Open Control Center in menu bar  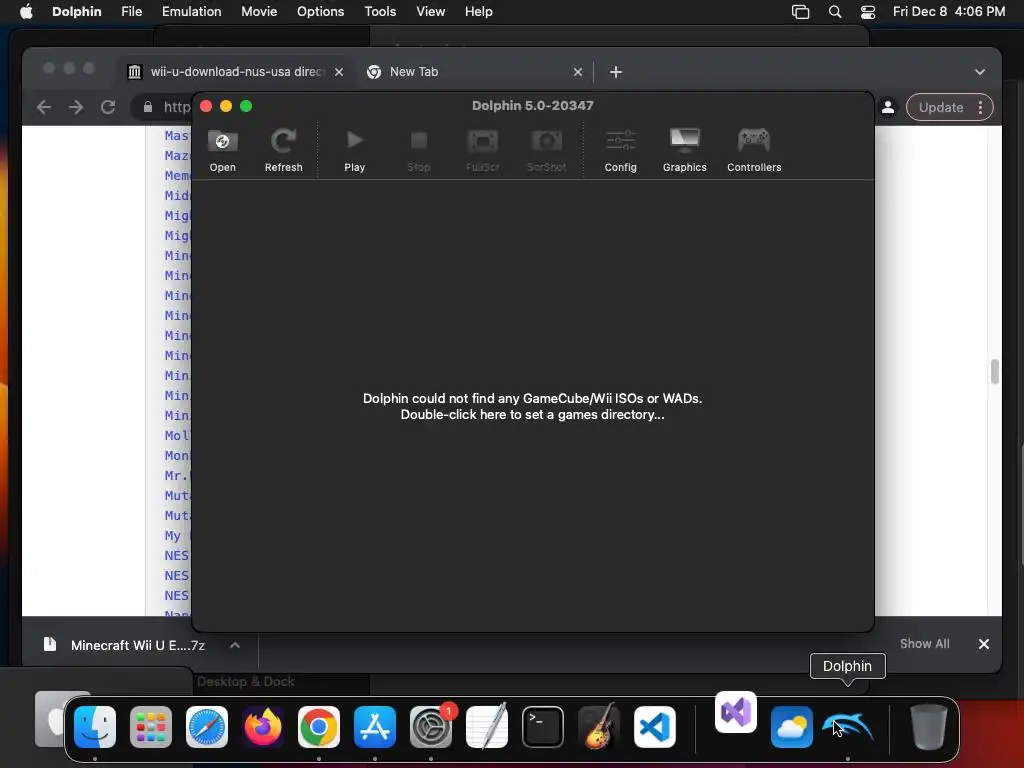click(x=868, y=12)
